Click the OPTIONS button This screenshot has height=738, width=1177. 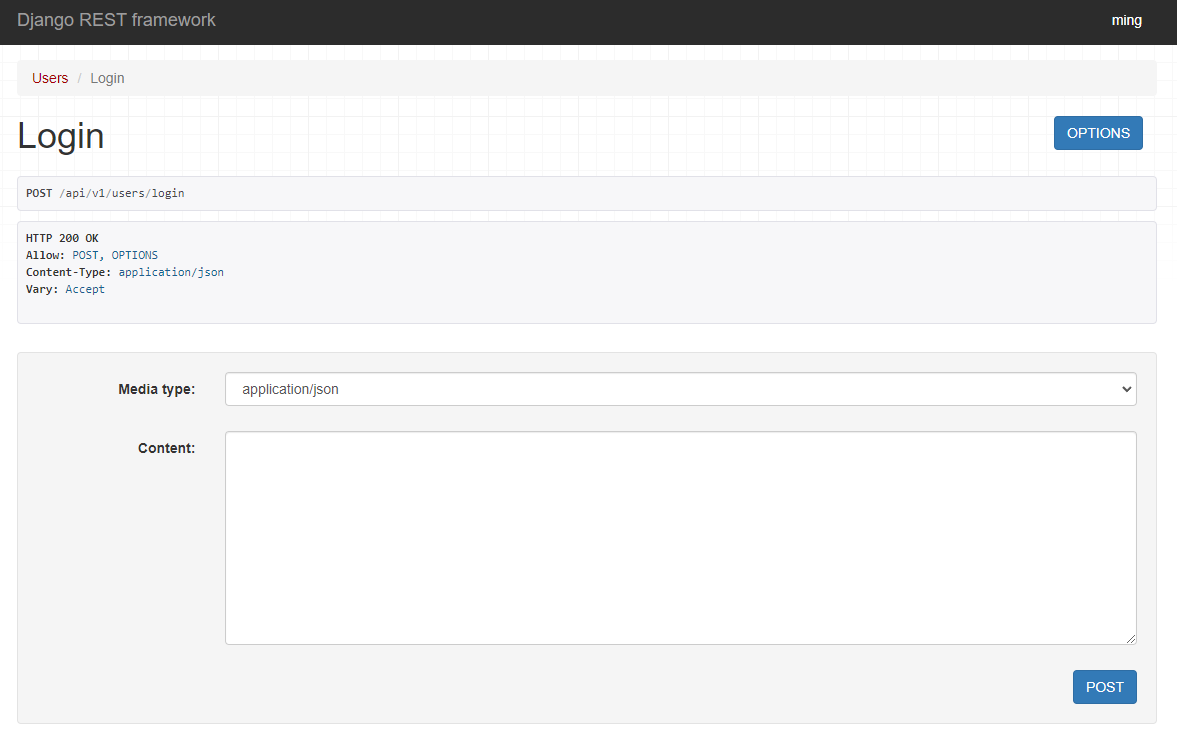click(x=1098, y=132)
